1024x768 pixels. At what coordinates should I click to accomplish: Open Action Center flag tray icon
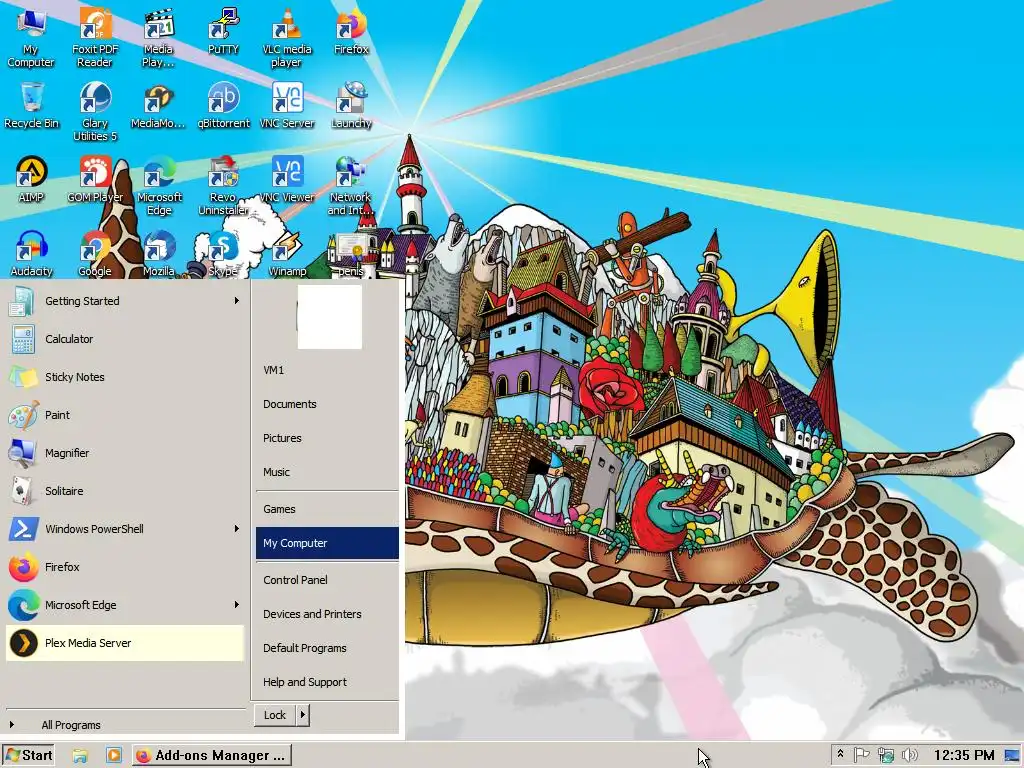pyautogui.click(x=861, y=755)
